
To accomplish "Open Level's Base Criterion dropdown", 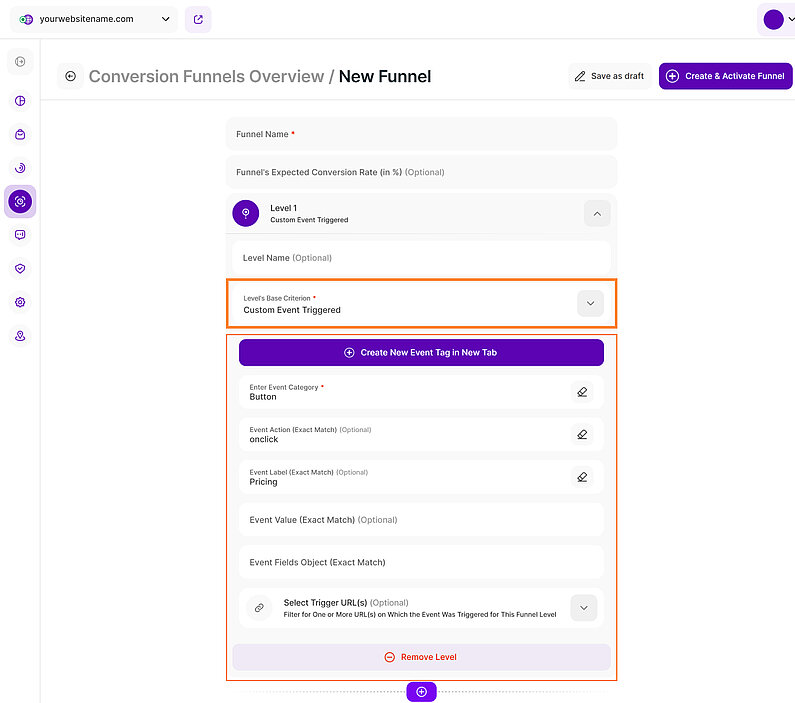I will [590, 304].
